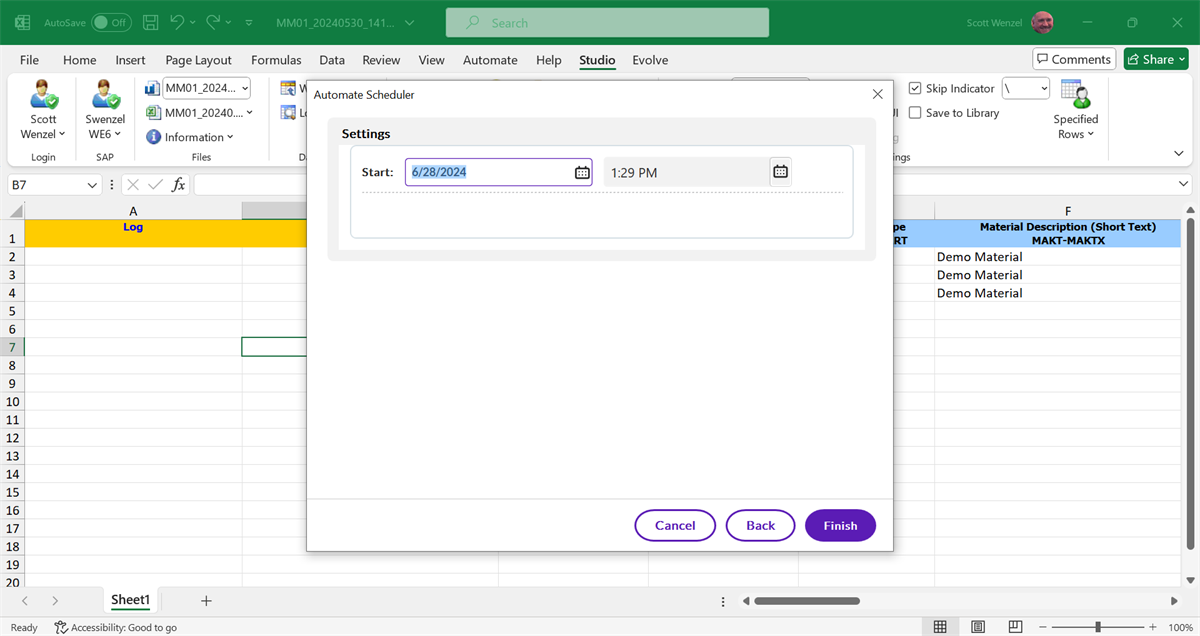Add a new sheet with the plus icon
The height and width of the screenshot is (636, 1200).
pos(206,600)
